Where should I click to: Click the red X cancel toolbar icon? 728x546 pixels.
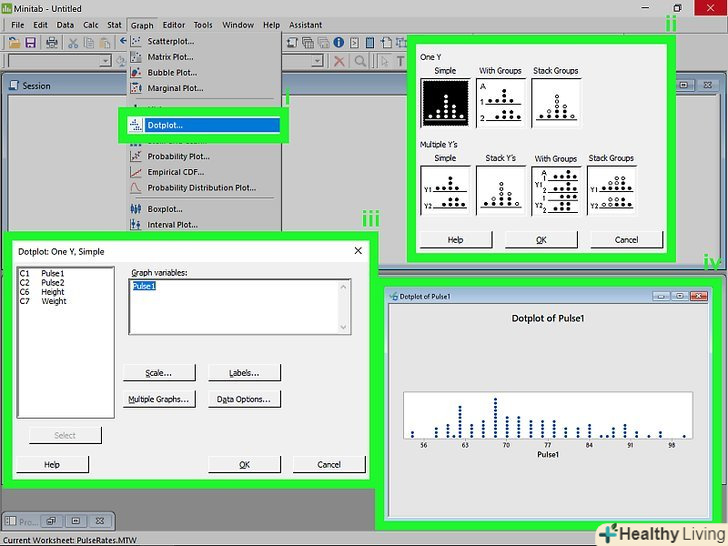(339, 61)
